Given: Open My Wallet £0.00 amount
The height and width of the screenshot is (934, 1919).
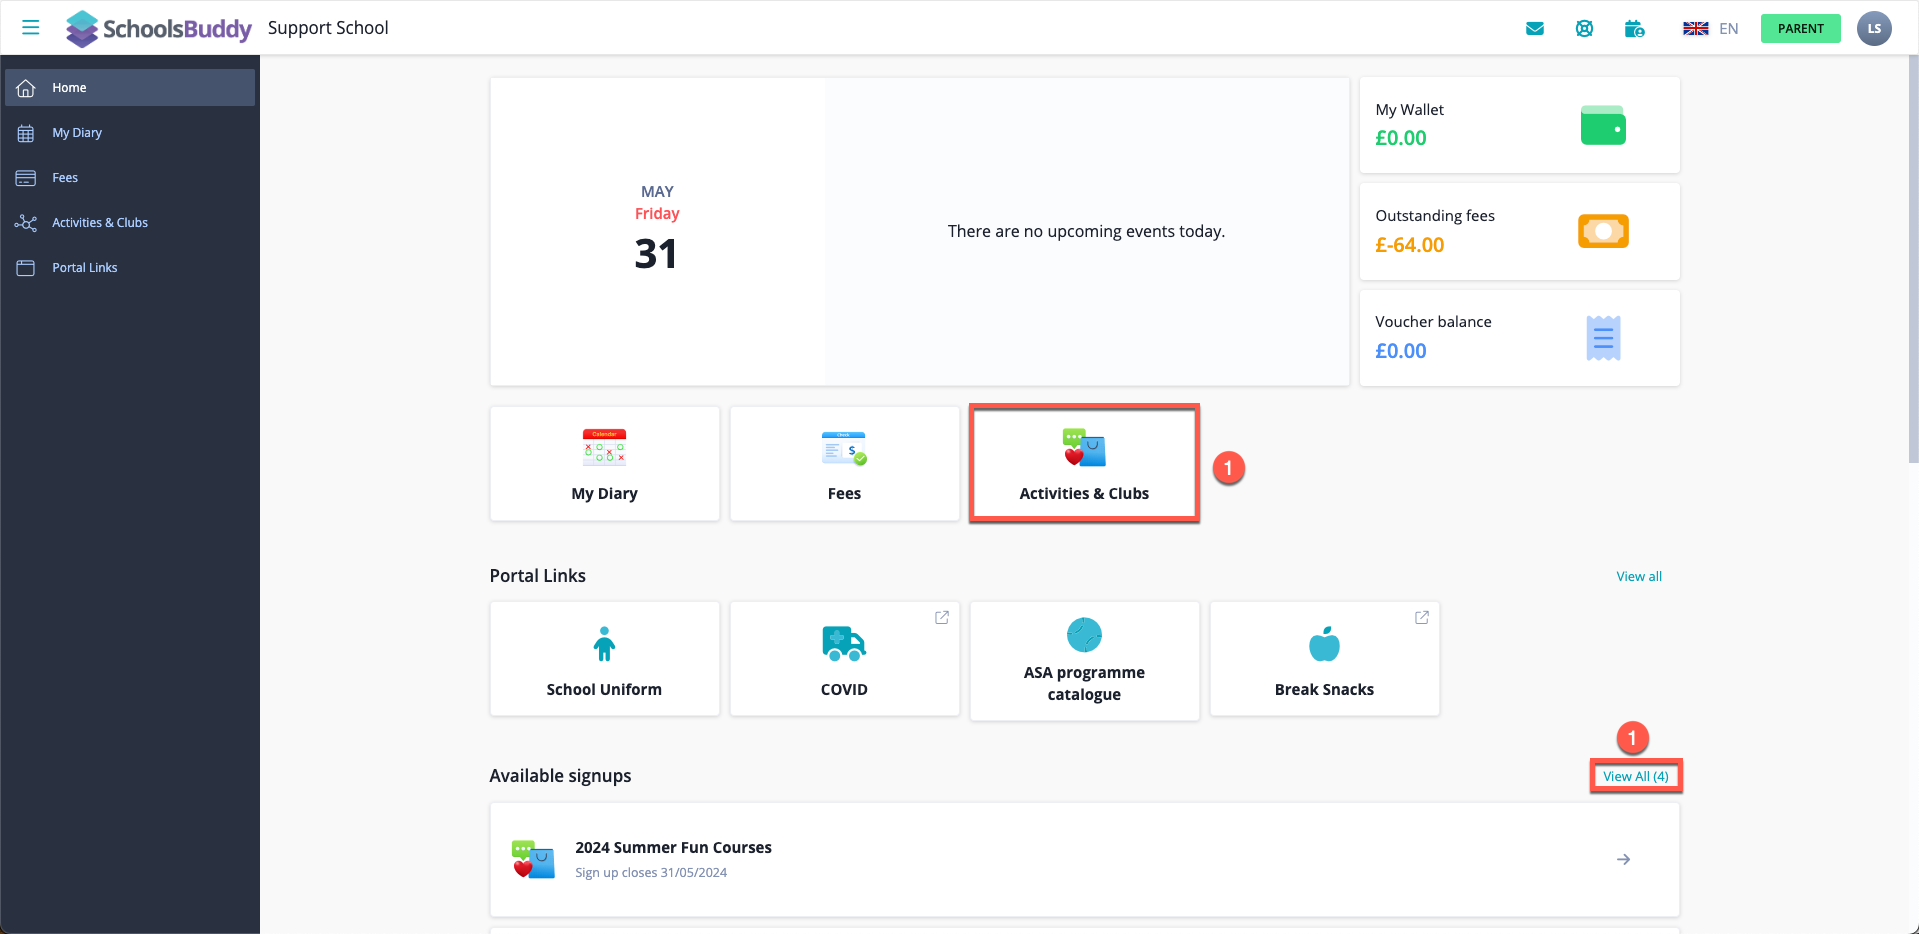Looking at the screenshot, I should coord(1401,138).
